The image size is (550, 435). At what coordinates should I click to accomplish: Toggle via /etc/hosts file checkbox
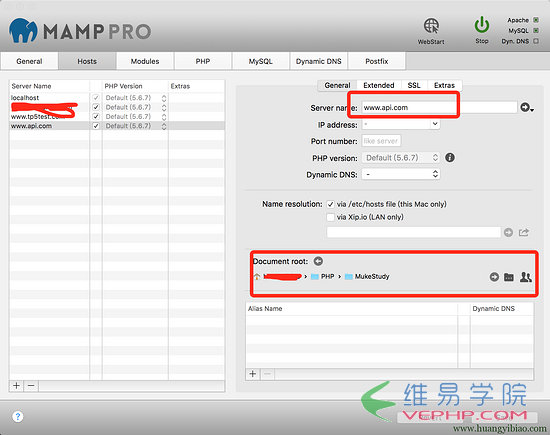pos(330,204)
